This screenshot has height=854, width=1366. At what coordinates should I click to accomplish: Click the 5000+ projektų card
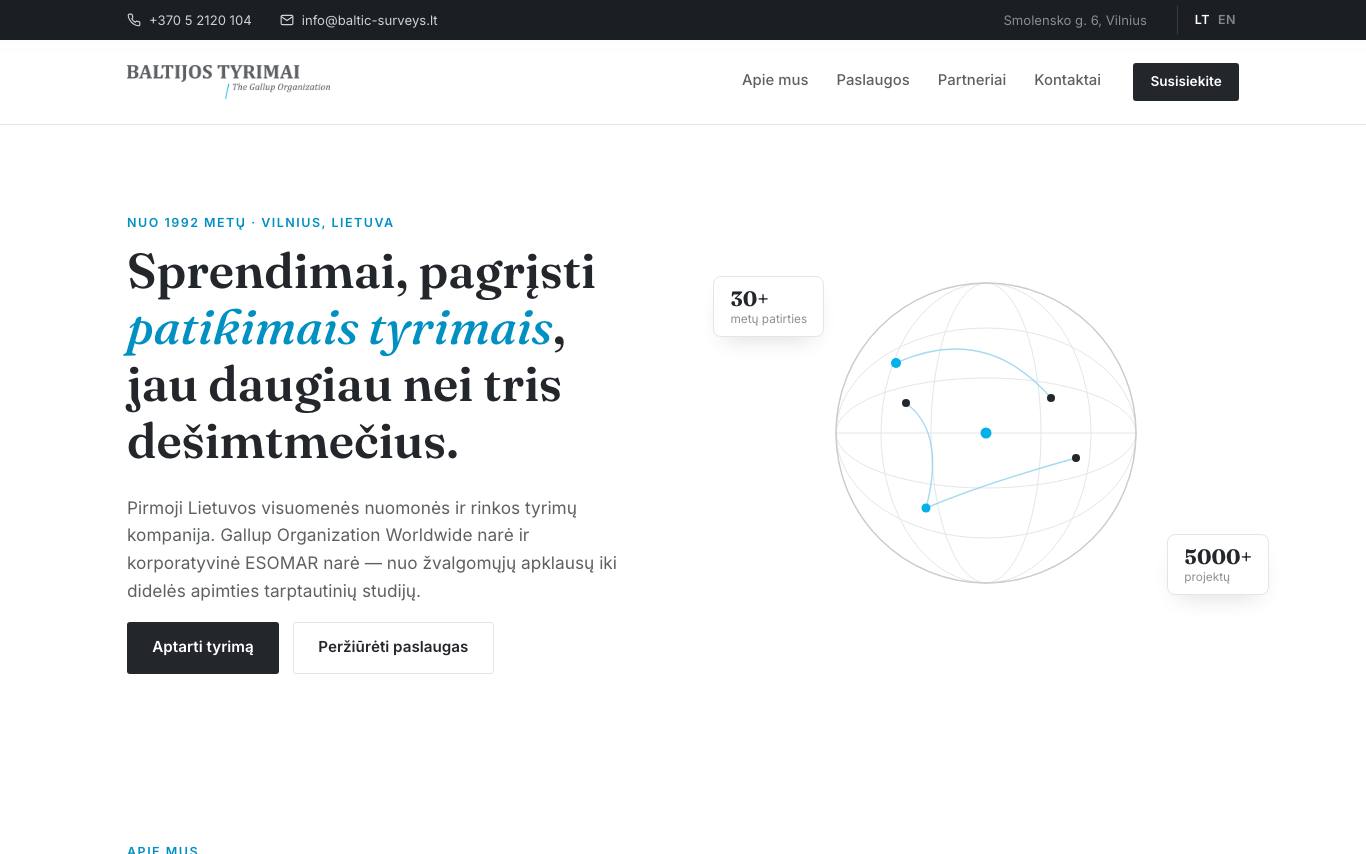pos(1218,565)
